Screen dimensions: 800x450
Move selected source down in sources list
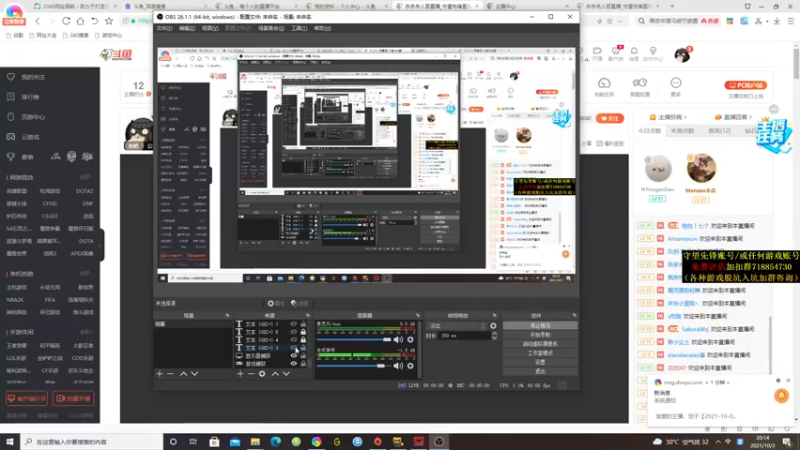286,374
